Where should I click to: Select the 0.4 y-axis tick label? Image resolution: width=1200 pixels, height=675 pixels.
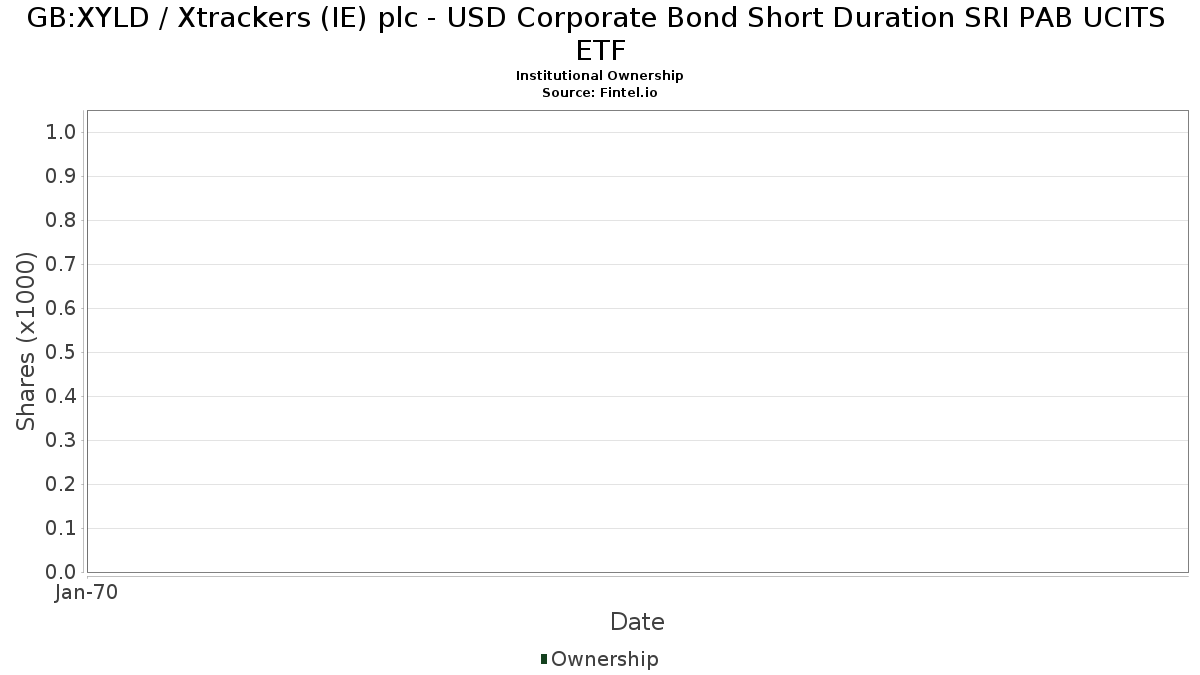61,397
